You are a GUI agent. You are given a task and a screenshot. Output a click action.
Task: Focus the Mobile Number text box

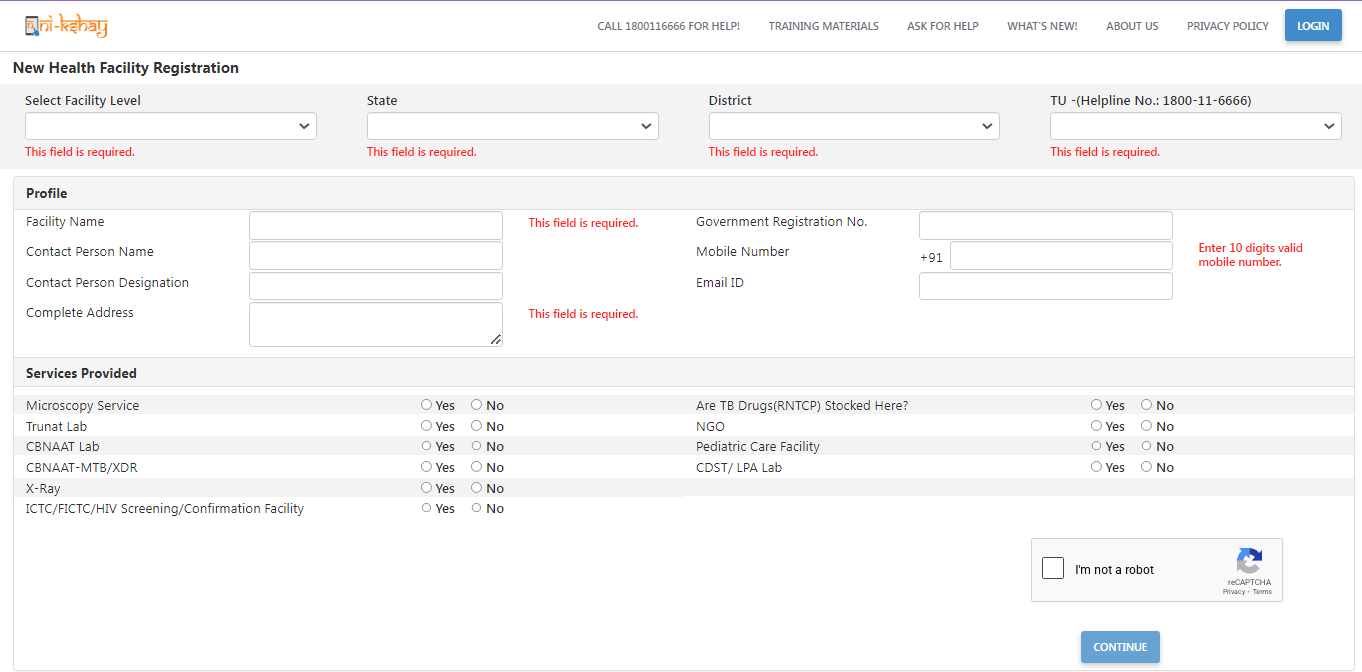[1061, 256]
